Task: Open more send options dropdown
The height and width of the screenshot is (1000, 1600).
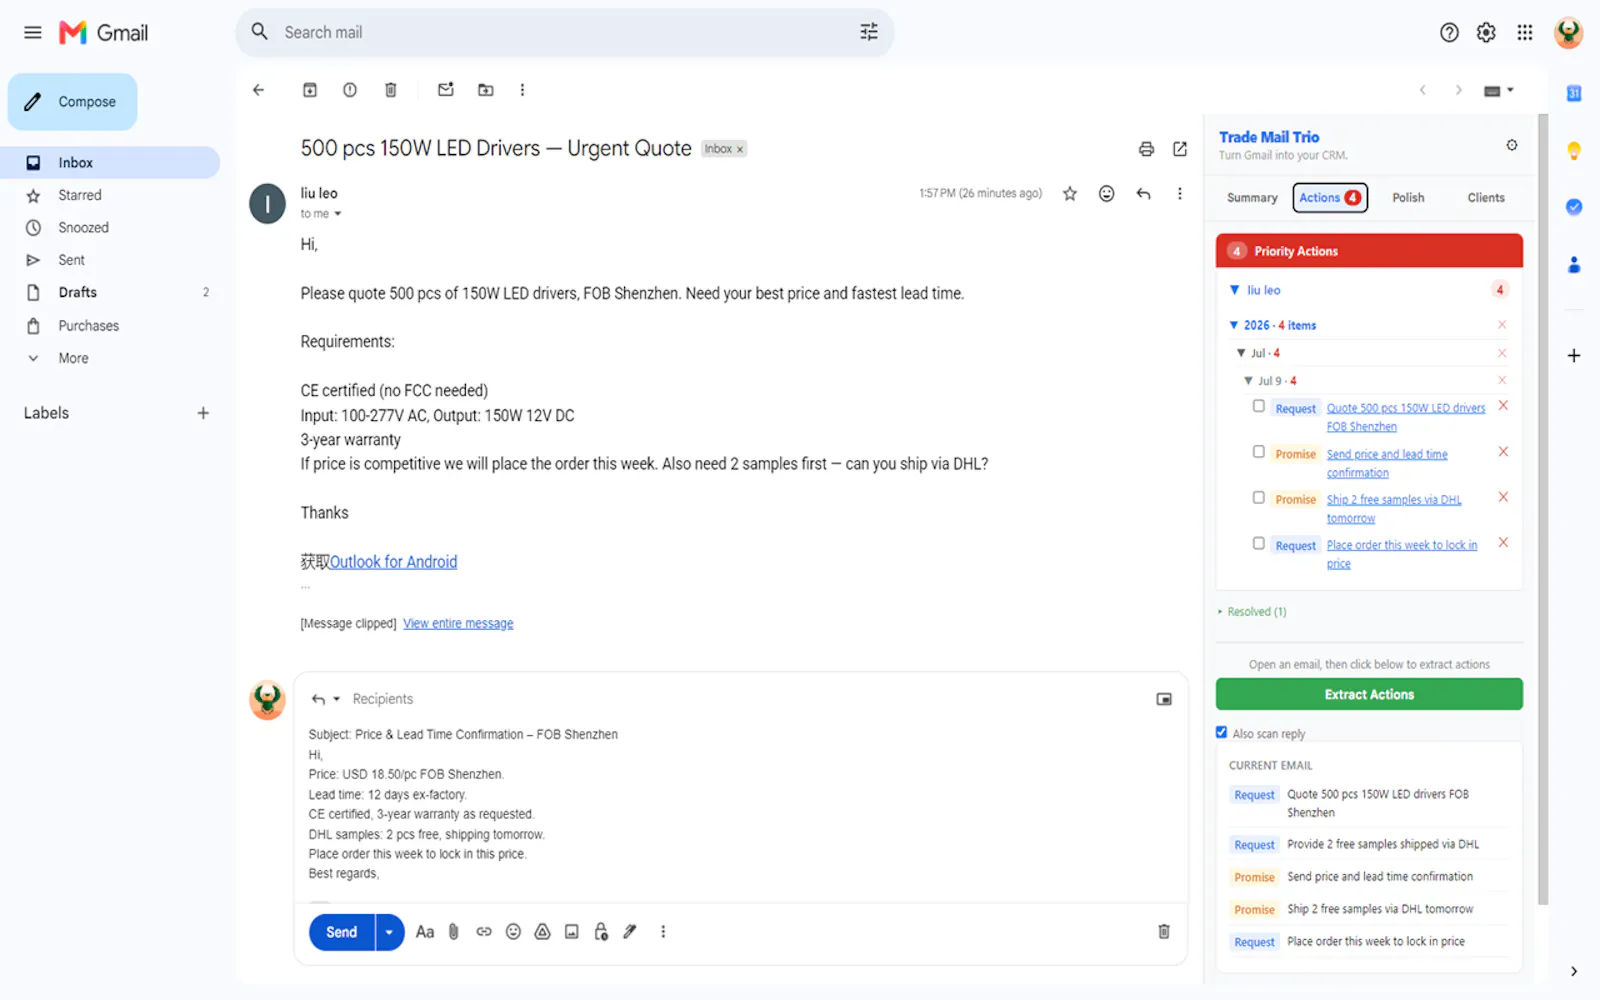Action: 389,932
